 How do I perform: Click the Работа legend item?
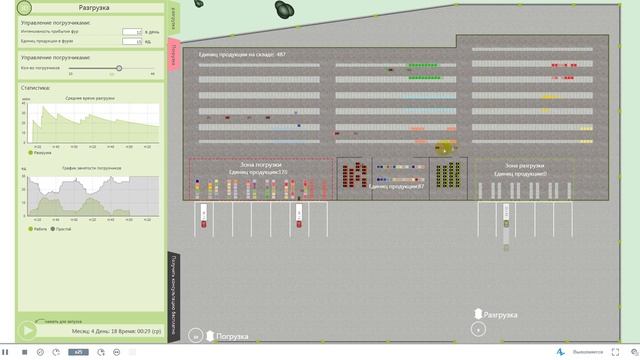[x=38, y=229]
